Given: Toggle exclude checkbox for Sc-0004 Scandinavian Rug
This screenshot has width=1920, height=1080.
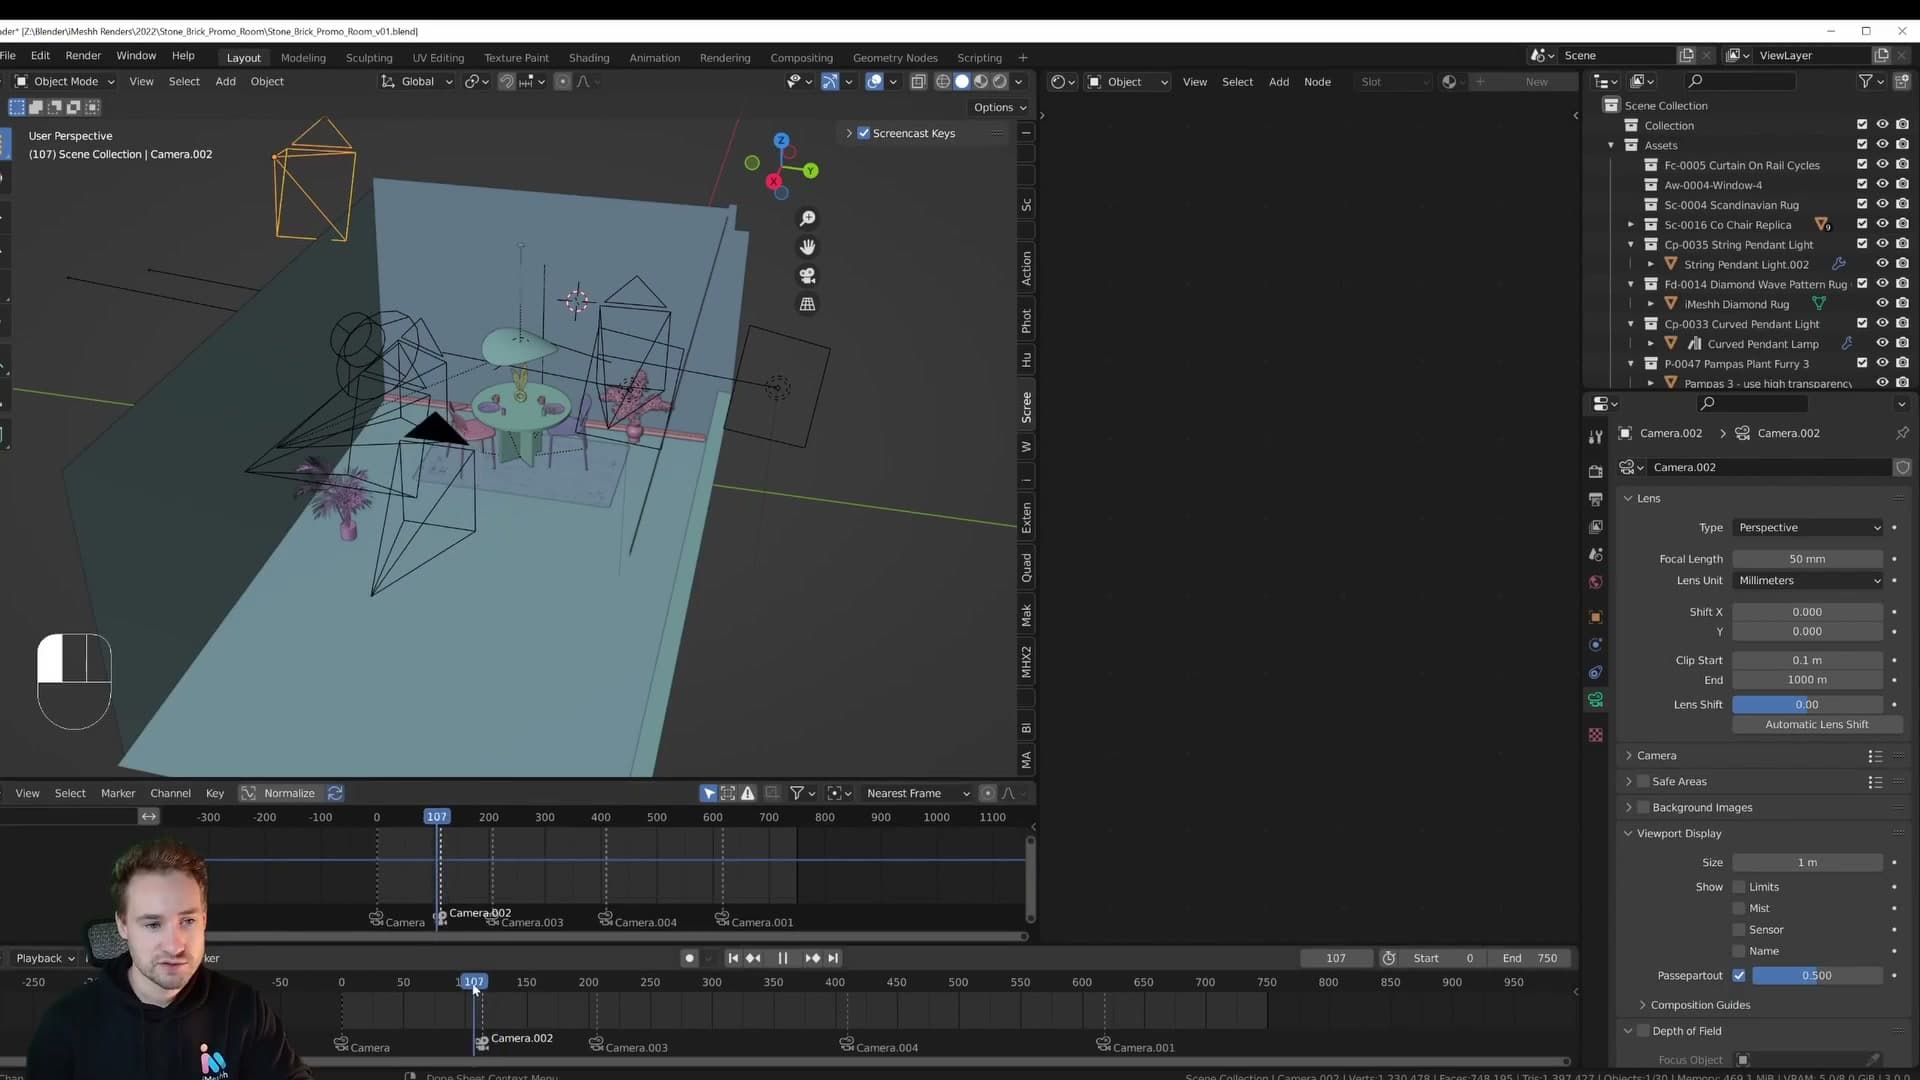Looking at the screenshot, I should (x=1862, y=204).
